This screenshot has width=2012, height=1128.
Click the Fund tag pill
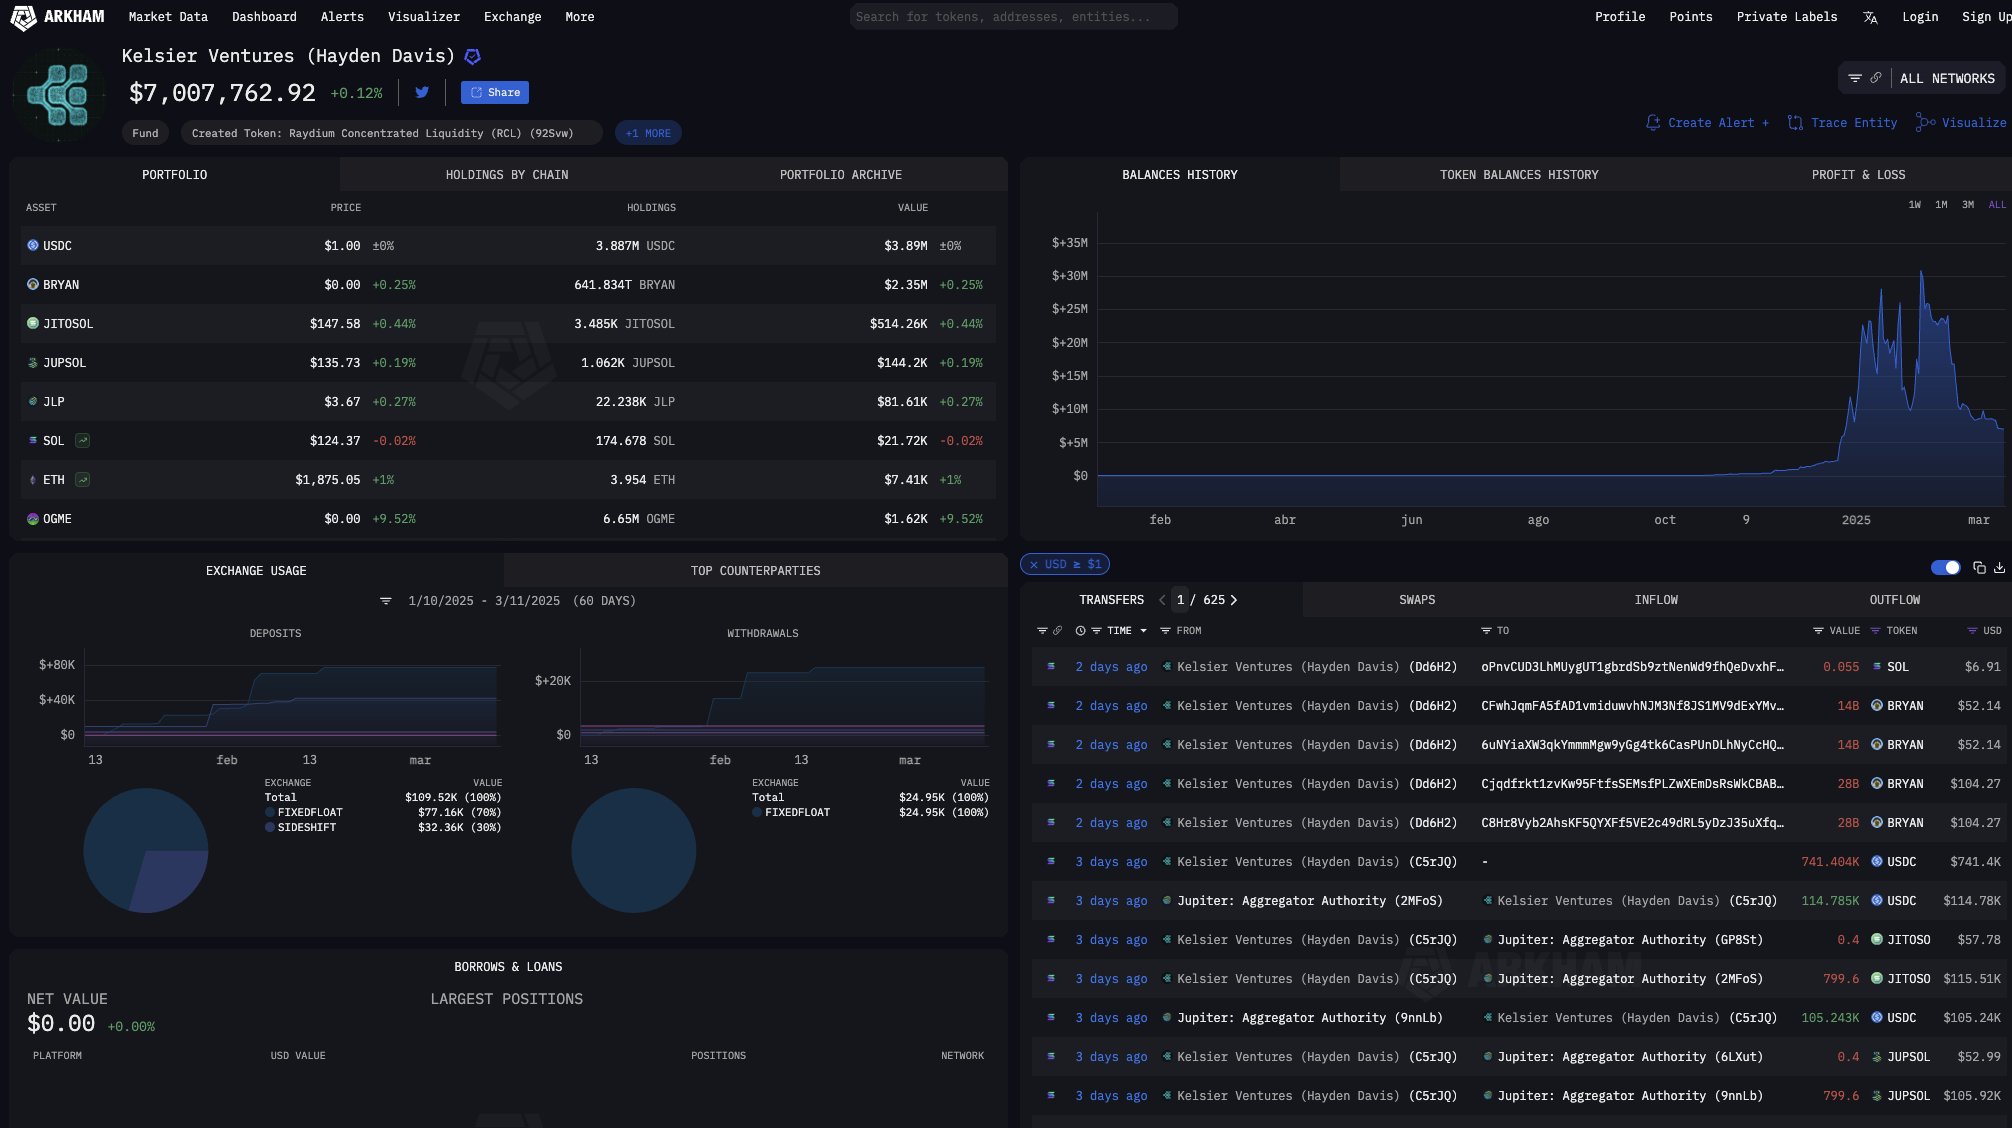pyautogui.click(x=145, y=133)
